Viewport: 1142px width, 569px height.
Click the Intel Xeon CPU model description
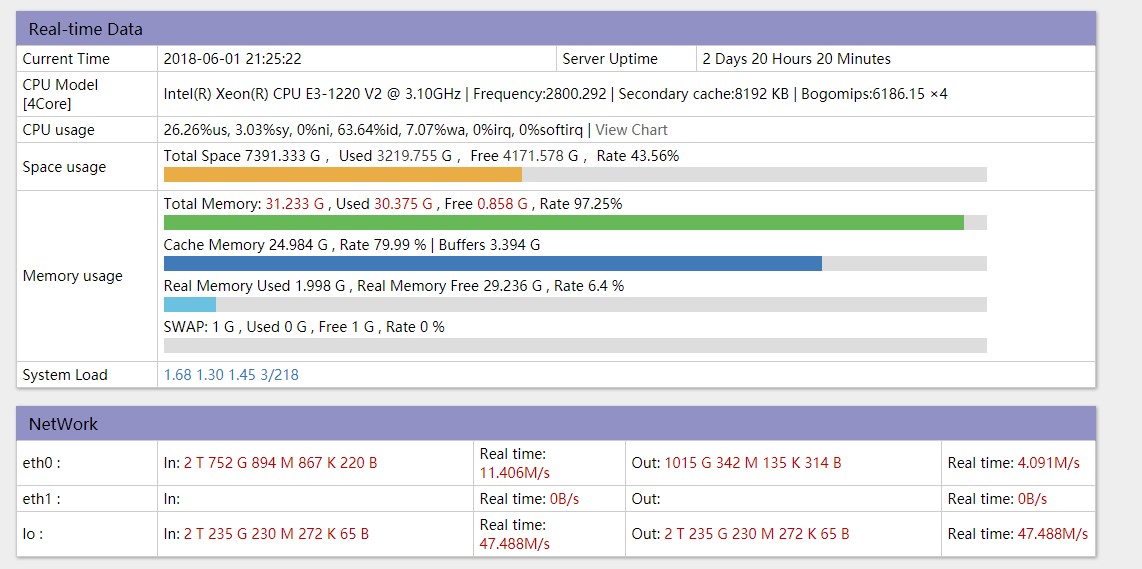click(x=555, y=94)
